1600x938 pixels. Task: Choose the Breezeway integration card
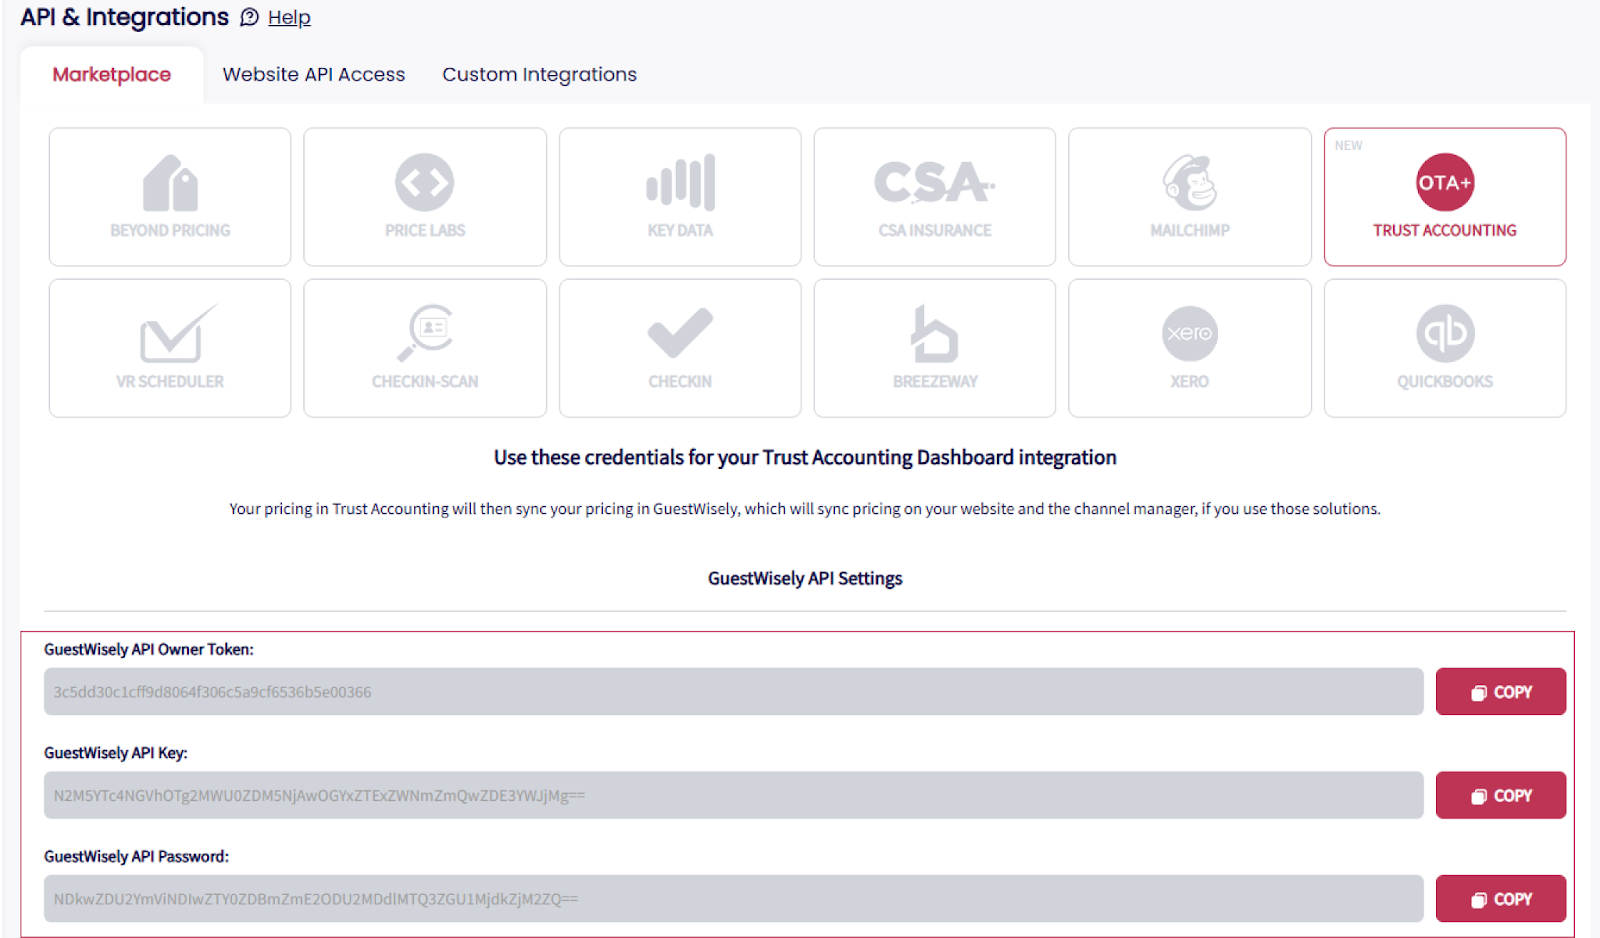point(935,348)
